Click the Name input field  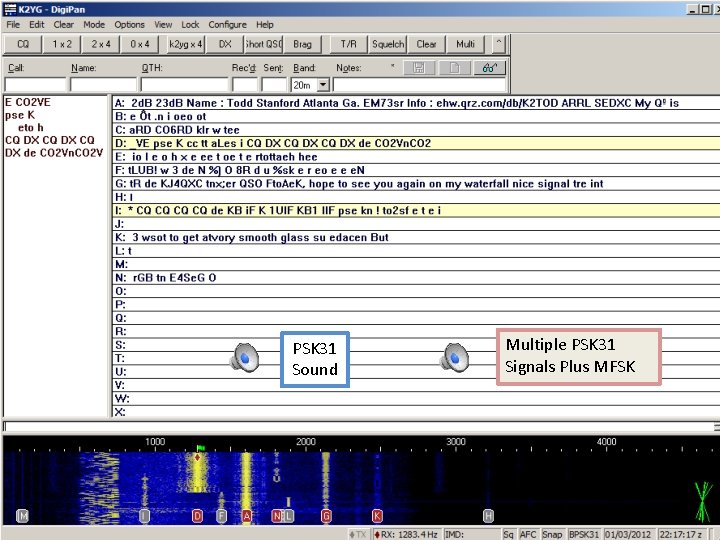click(x=103, y=85)
